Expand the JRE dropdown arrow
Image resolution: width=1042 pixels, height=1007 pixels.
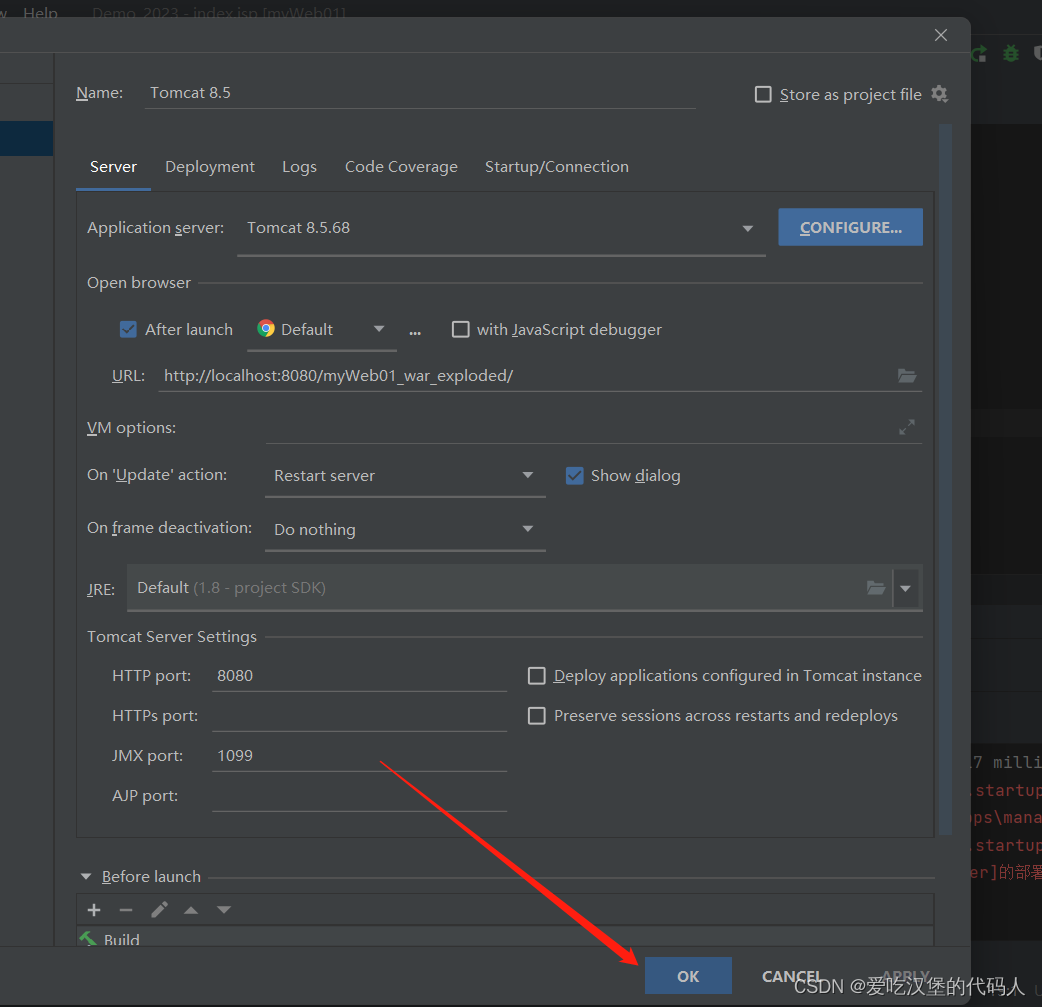(905, 588)
